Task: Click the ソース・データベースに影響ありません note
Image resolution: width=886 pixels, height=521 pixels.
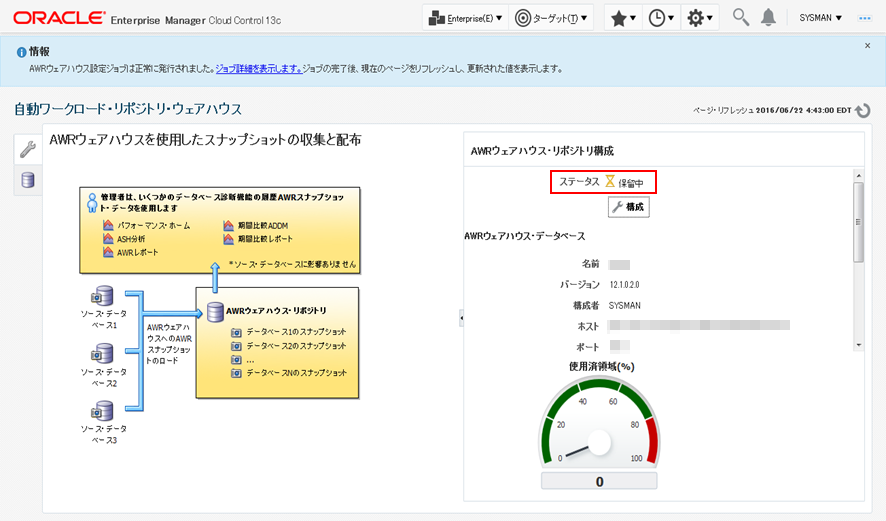Action: coord(293,264)
